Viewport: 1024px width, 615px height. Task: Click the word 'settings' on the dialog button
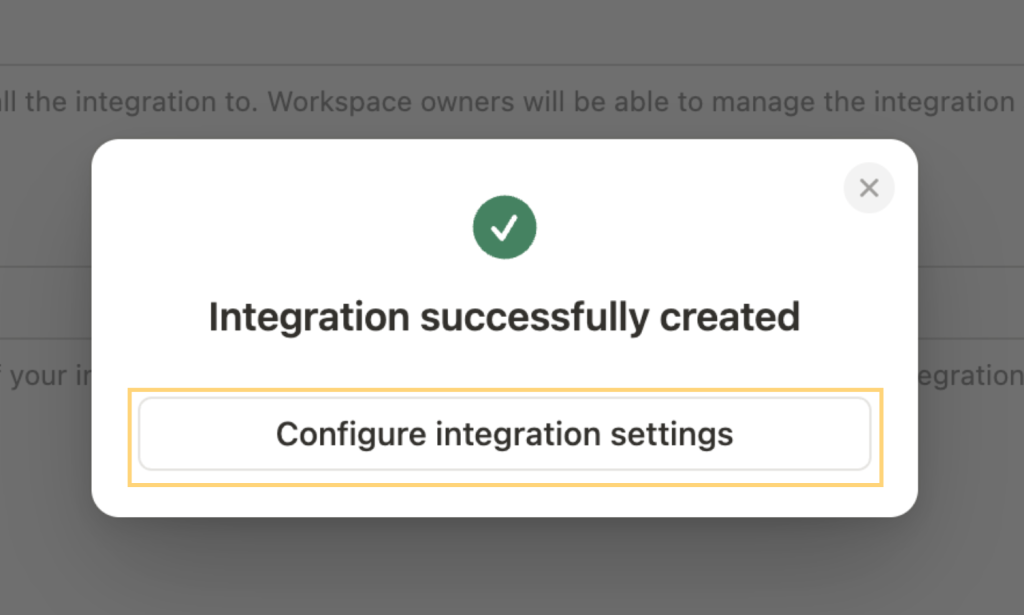(x=671, y=435)
